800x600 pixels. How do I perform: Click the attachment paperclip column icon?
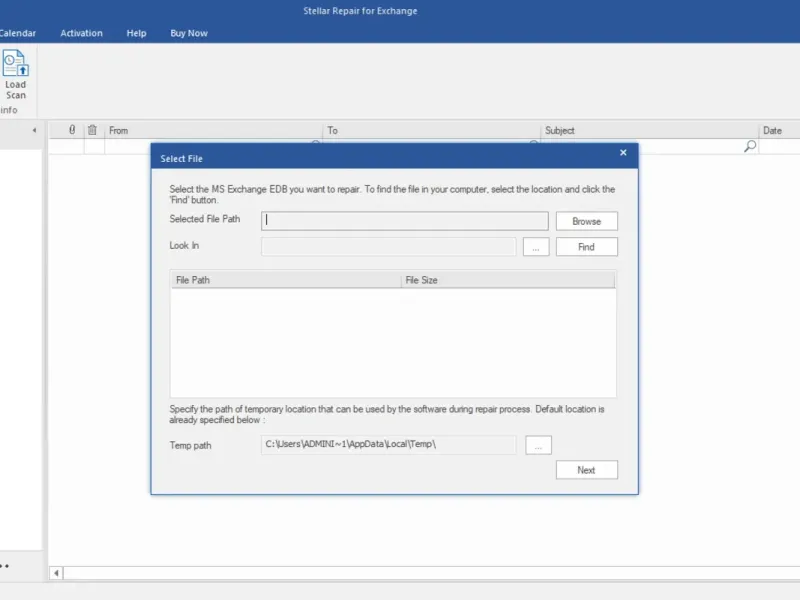[x=72, y=130]
